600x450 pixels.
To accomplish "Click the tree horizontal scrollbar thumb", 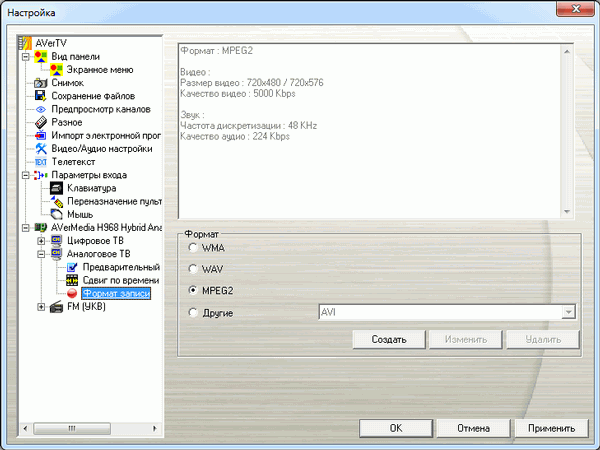I will pos(72,428).
